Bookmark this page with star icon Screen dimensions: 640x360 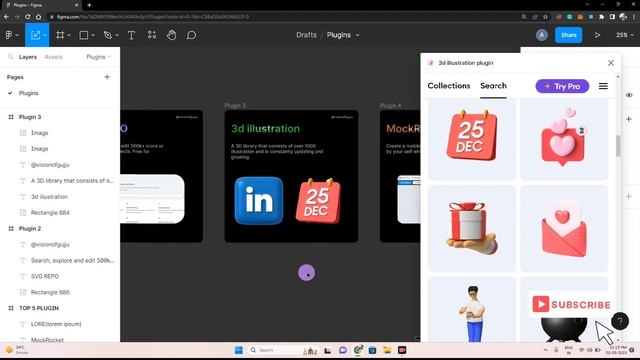point(545,17)
